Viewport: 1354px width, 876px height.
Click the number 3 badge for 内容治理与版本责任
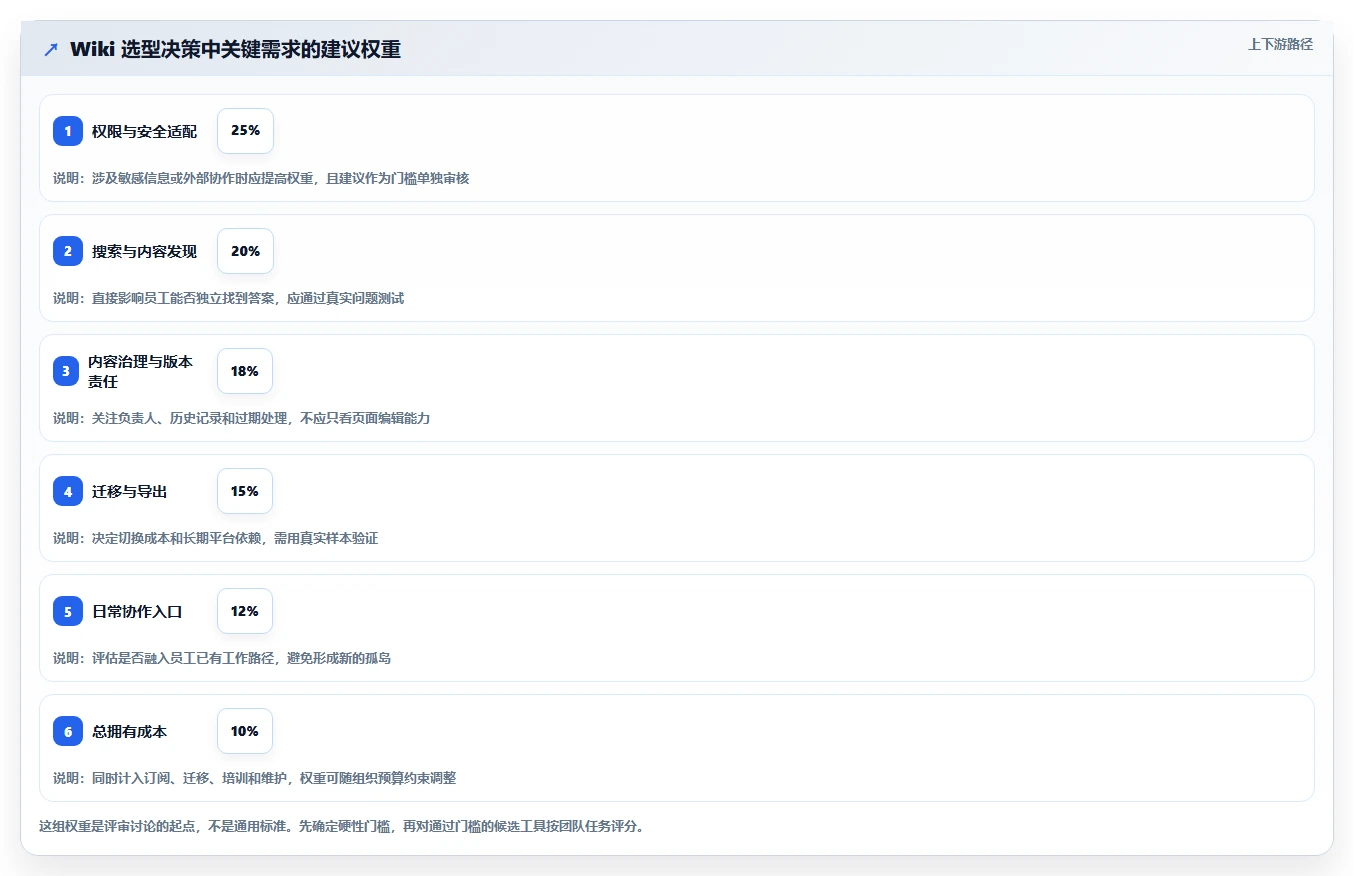[68, 371]
